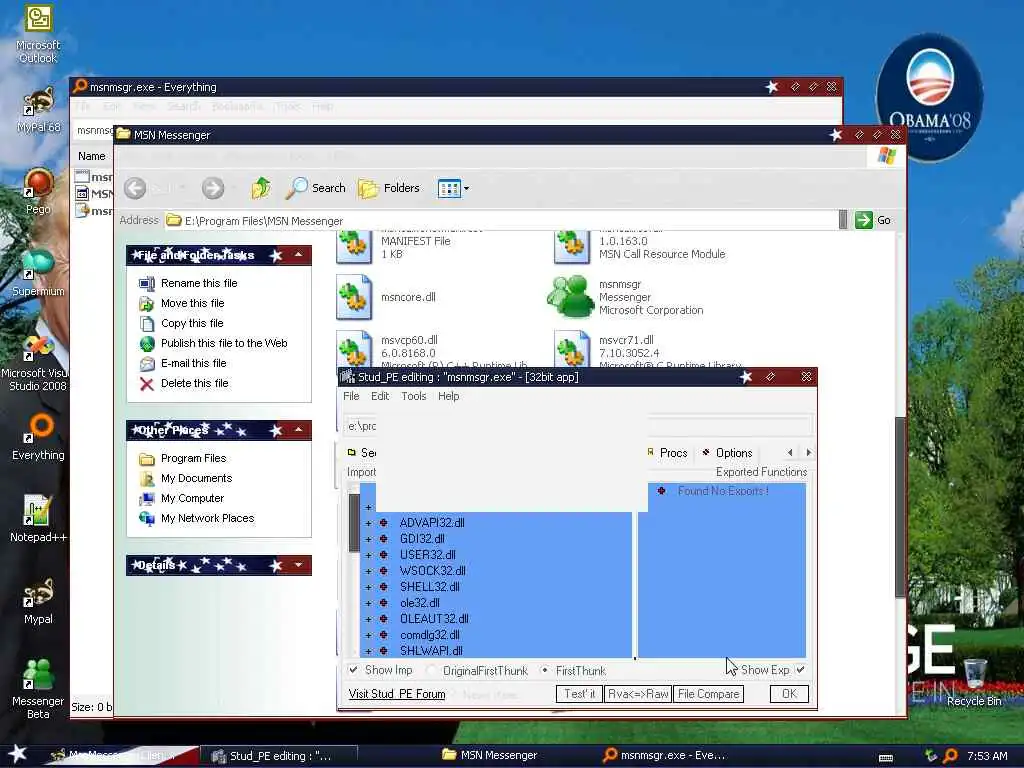Open Stud_PE Help menu
This screenshot has width=1024, height=768.
[x=449, y=396]
